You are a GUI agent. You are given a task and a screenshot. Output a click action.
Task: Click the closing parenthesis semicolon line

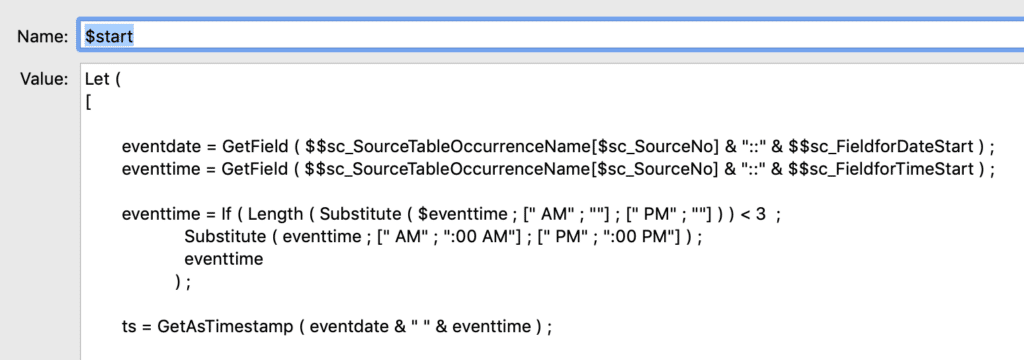[x=182, y=281]
